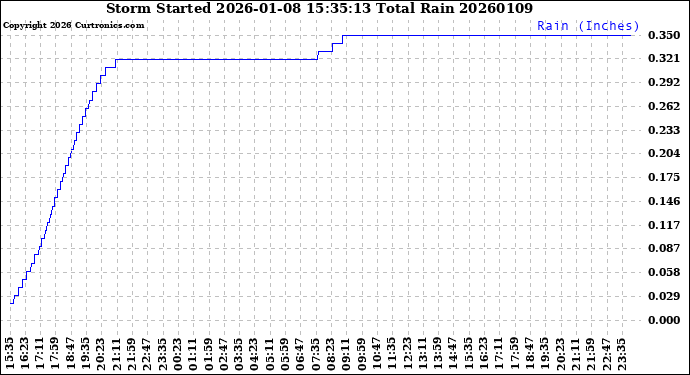Click the 06:47 time label
This screenshot has height=375, width=690.
click(x=300, y=354)
